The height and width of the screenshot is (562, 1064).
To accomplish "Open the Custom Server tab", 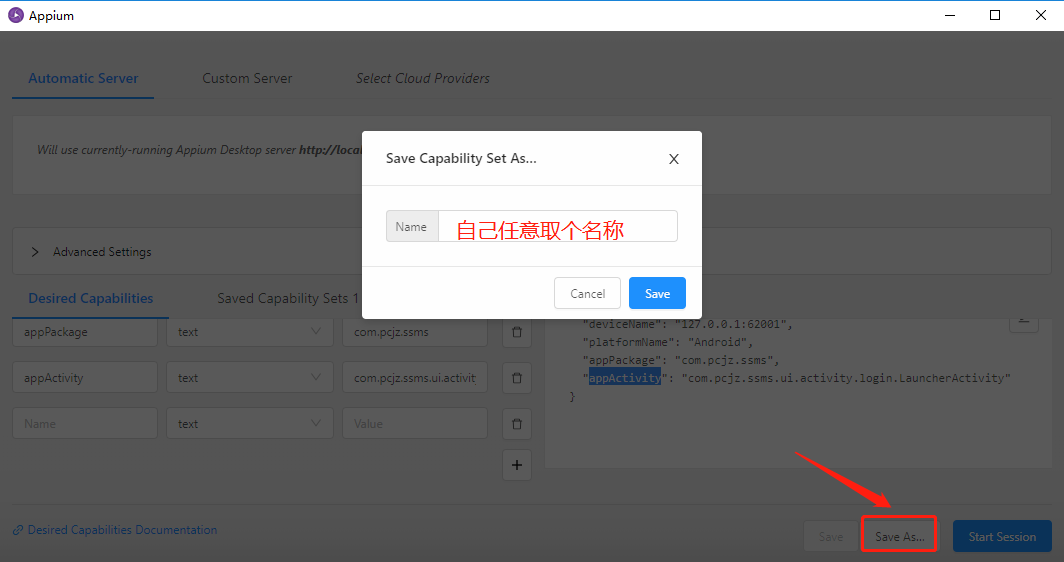I will (x=247, y=78).
